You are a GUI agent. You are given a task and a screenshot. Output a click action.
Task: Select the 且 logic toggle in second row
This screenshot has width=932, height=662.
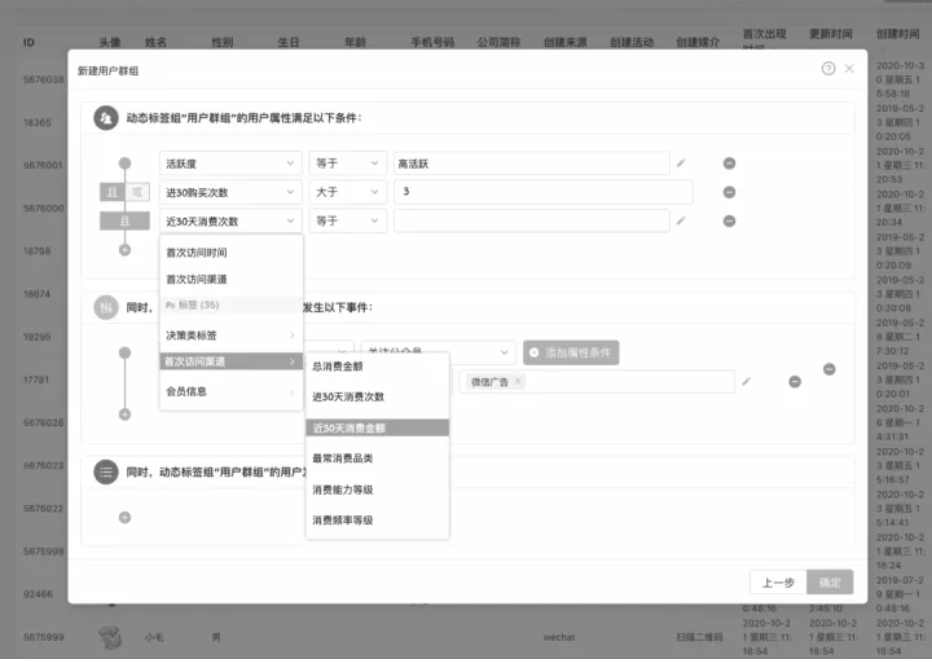[x=112, y=192]
